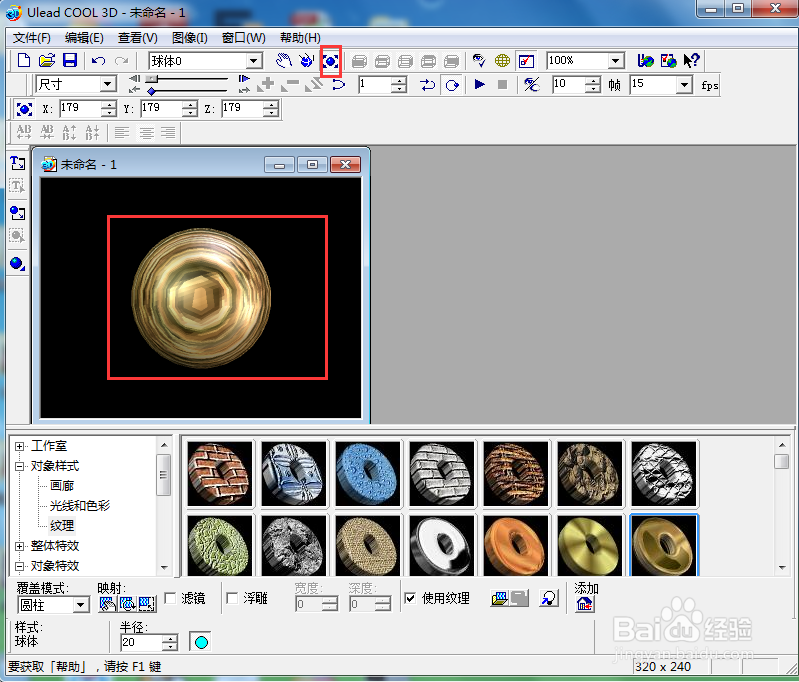The width and height of the screenshot is (799, 682).
Task: Open the 帮助(H) menu
Action: (300, 38)
